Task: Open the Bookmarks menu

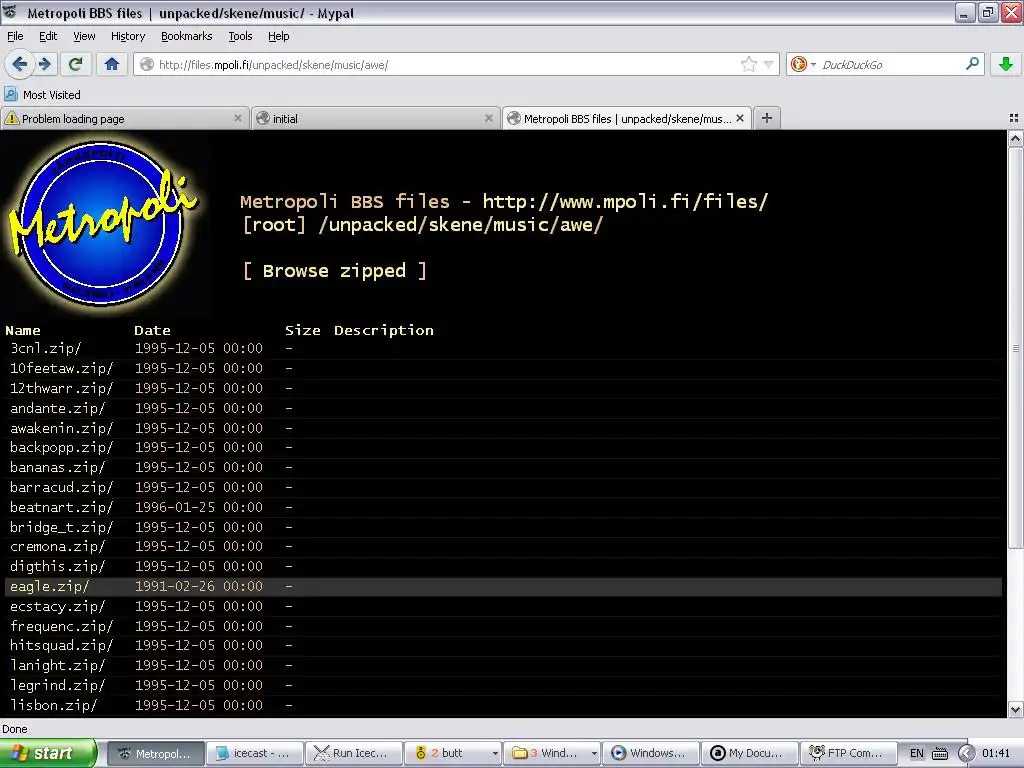Action: coord(186,36)
